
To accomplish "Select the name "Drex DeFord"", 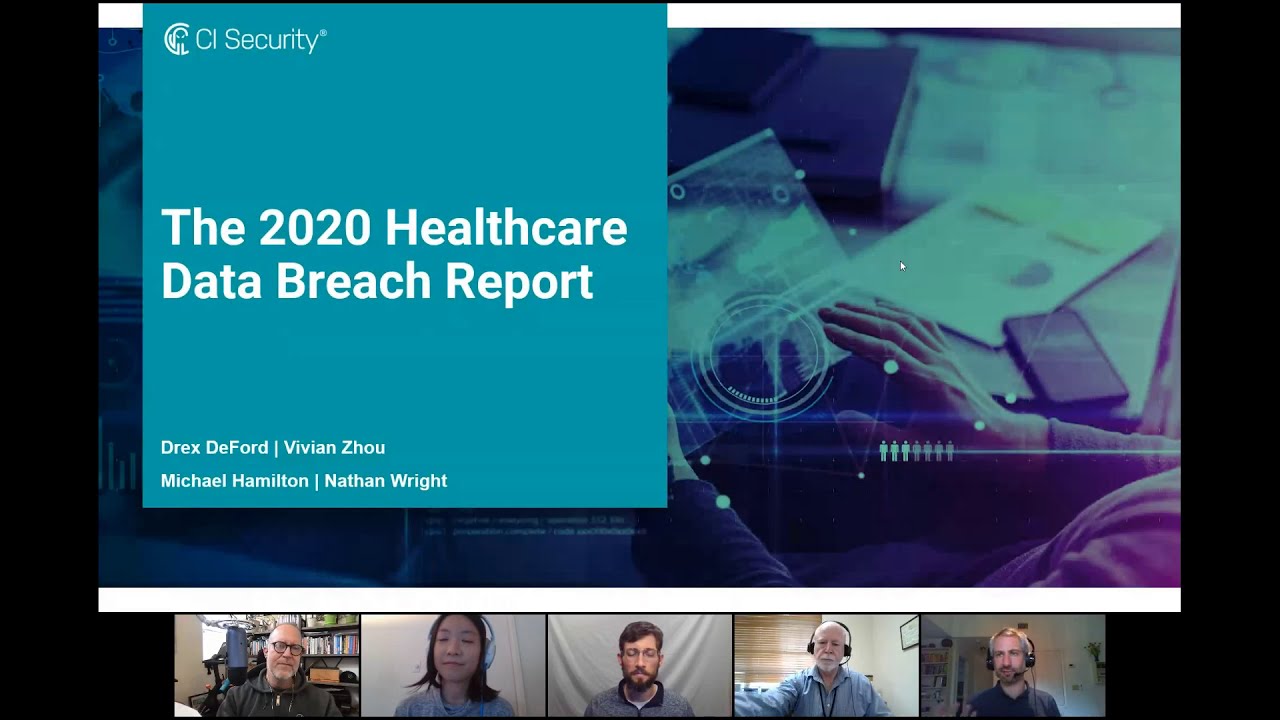I will click(213, 447).
